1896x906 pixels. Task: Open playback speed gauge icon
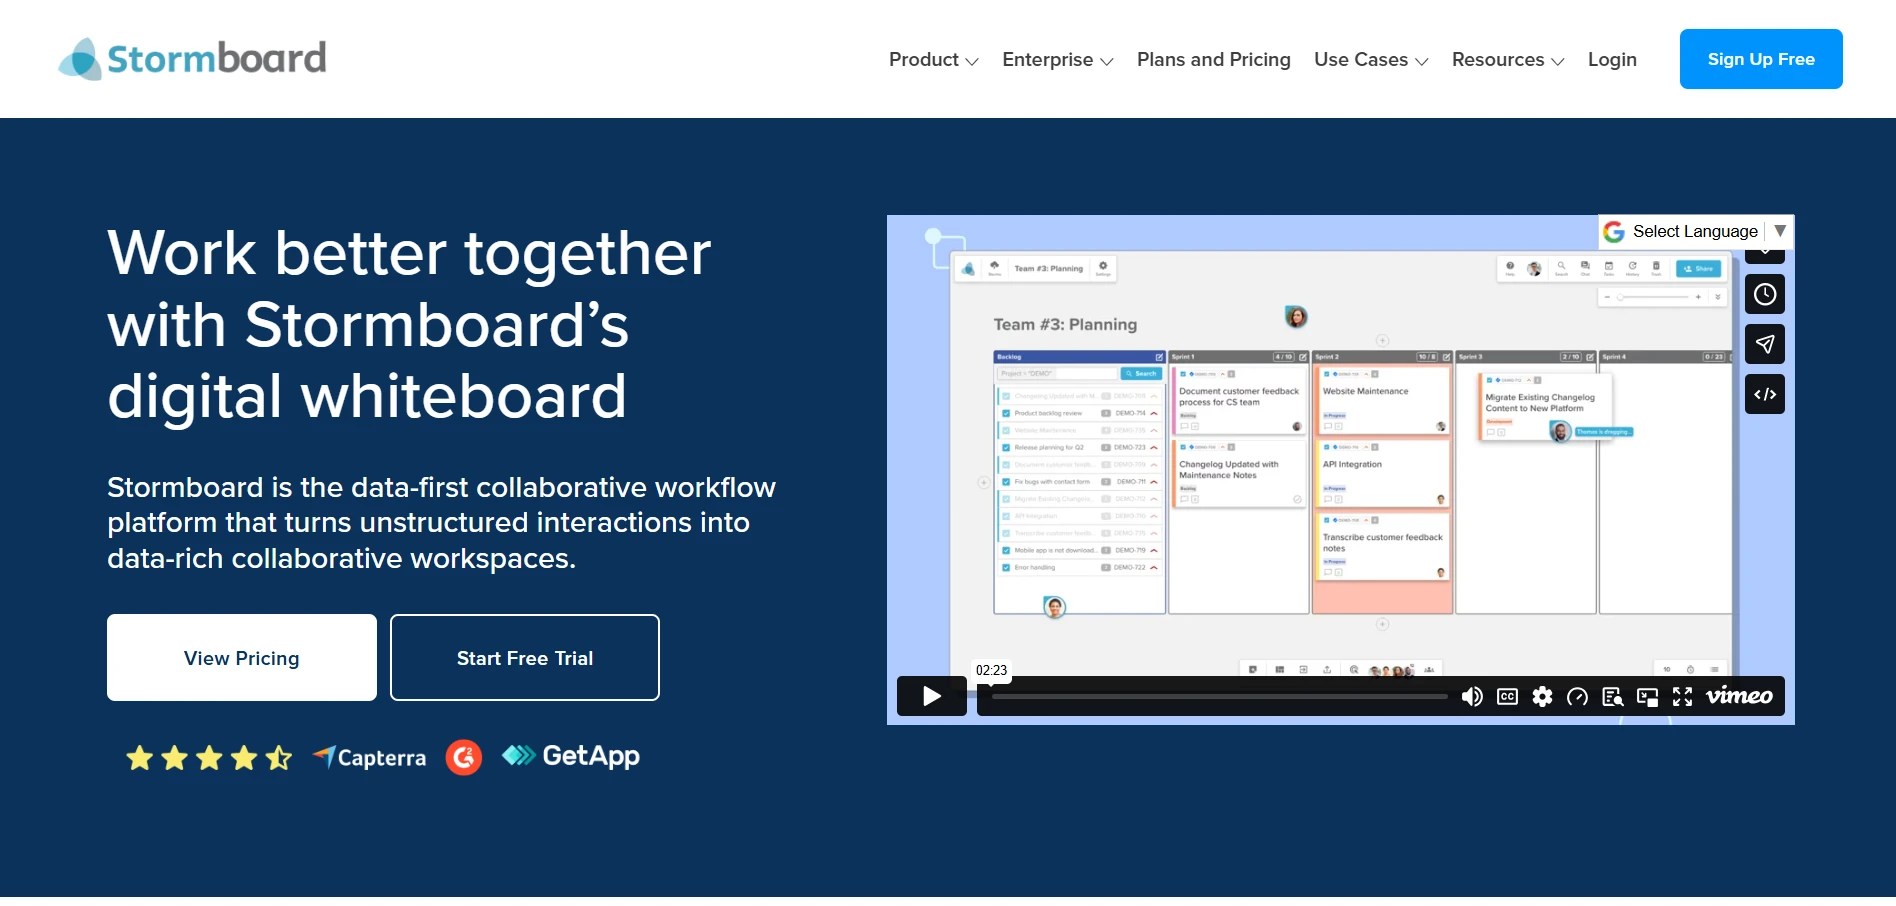(x=1577, y=697)
